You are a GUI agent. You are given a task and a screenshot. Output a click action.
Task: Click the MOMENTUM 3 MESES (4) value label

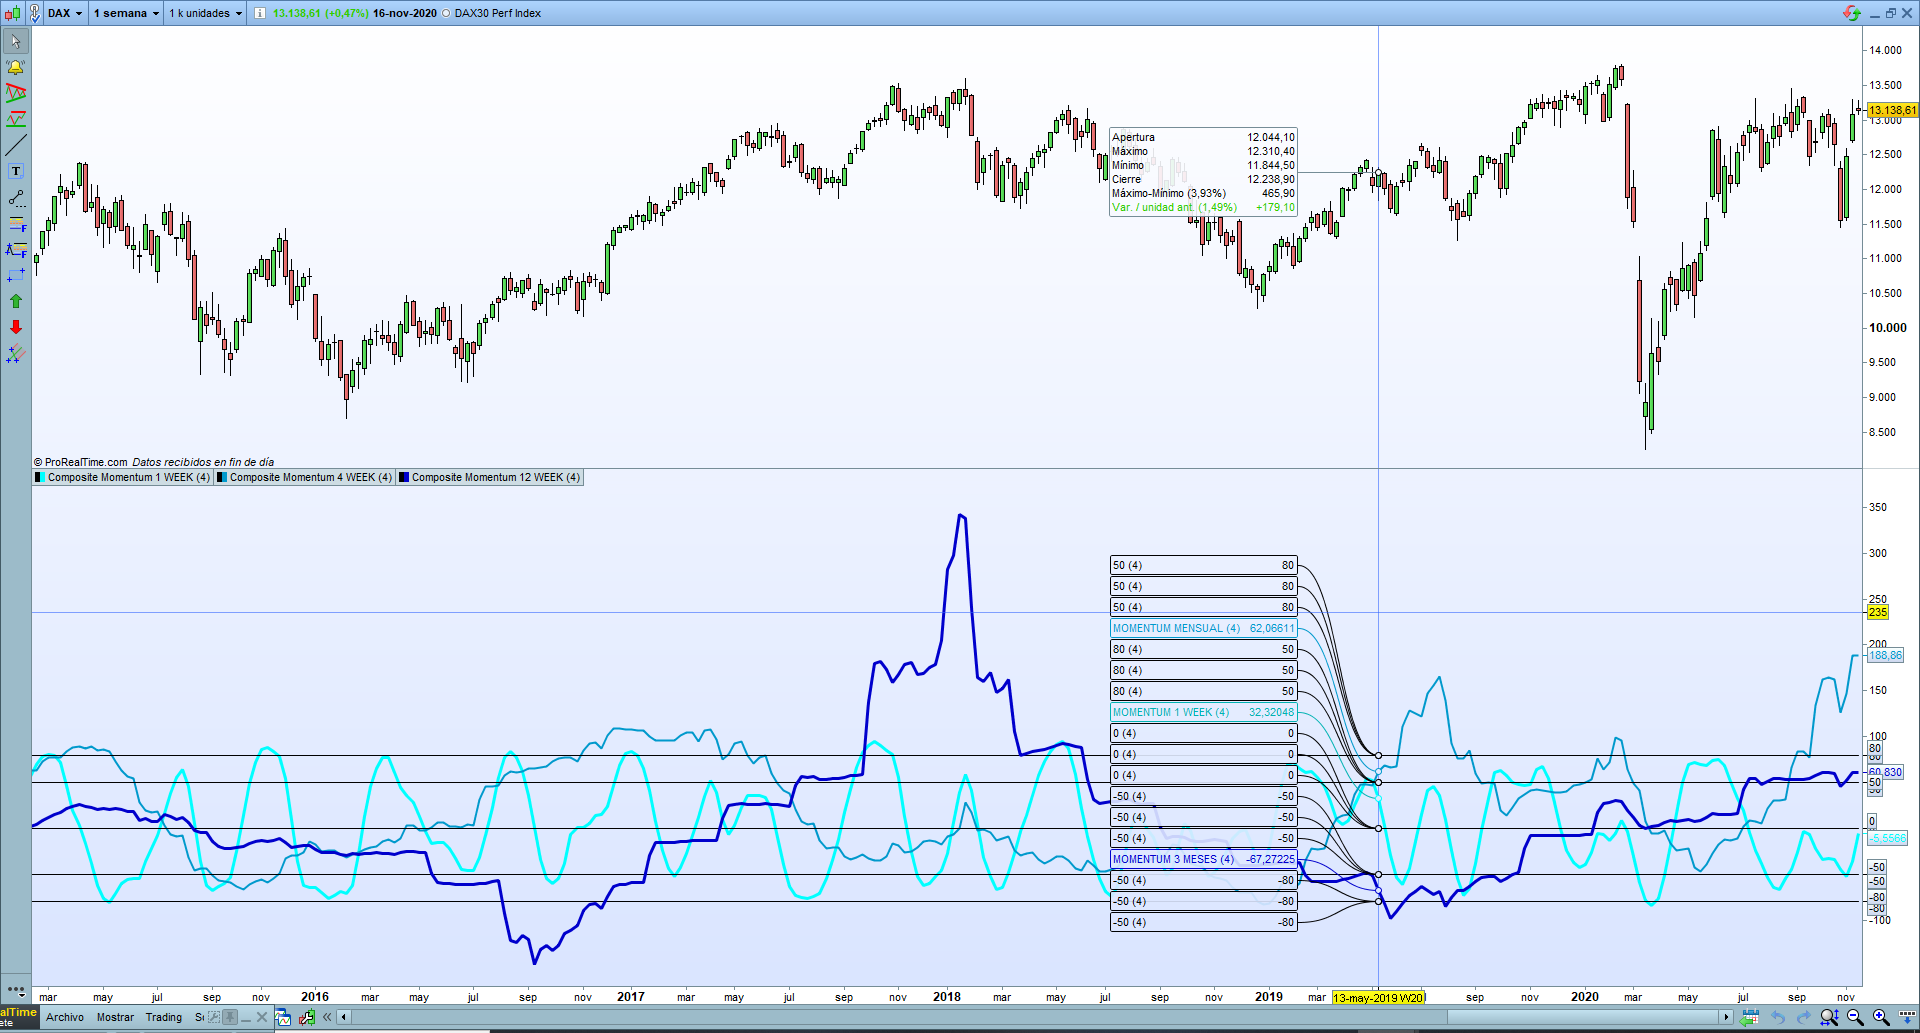pyautogui.click(x=1203, y=859)
